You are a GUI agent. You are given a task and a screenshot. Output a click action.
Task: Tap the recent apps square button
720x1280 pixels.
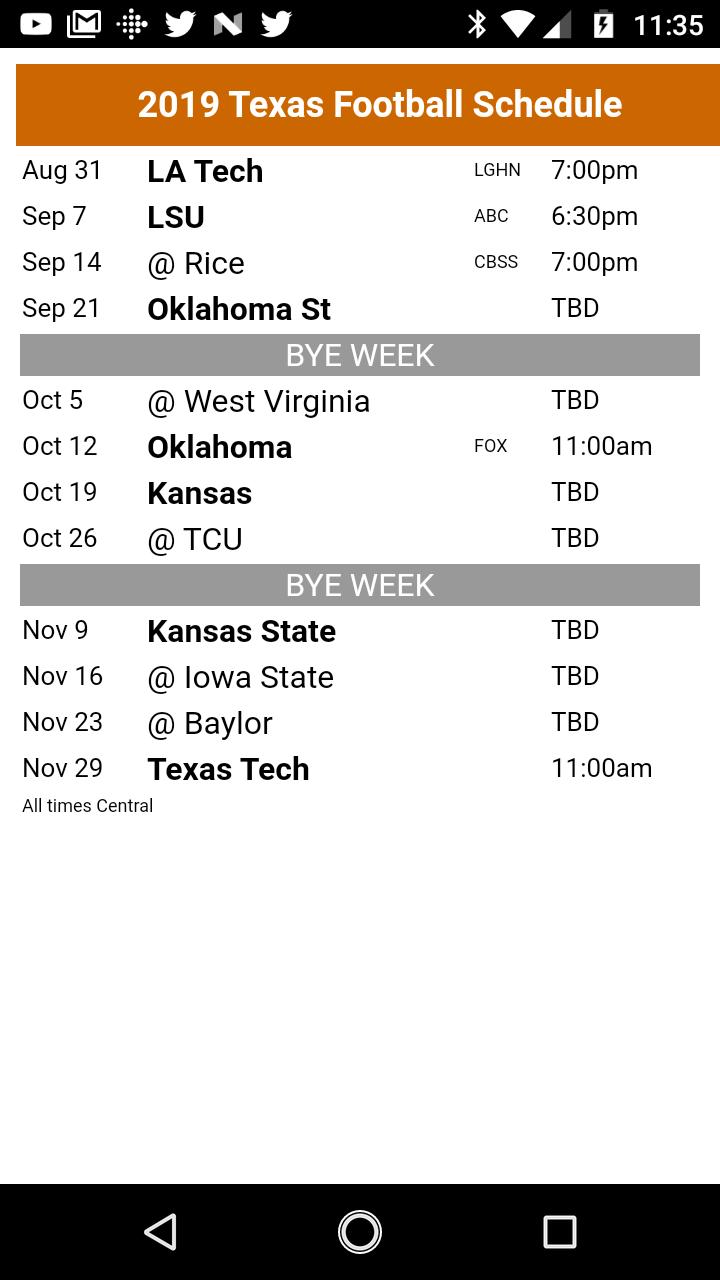click(560, 1232)
